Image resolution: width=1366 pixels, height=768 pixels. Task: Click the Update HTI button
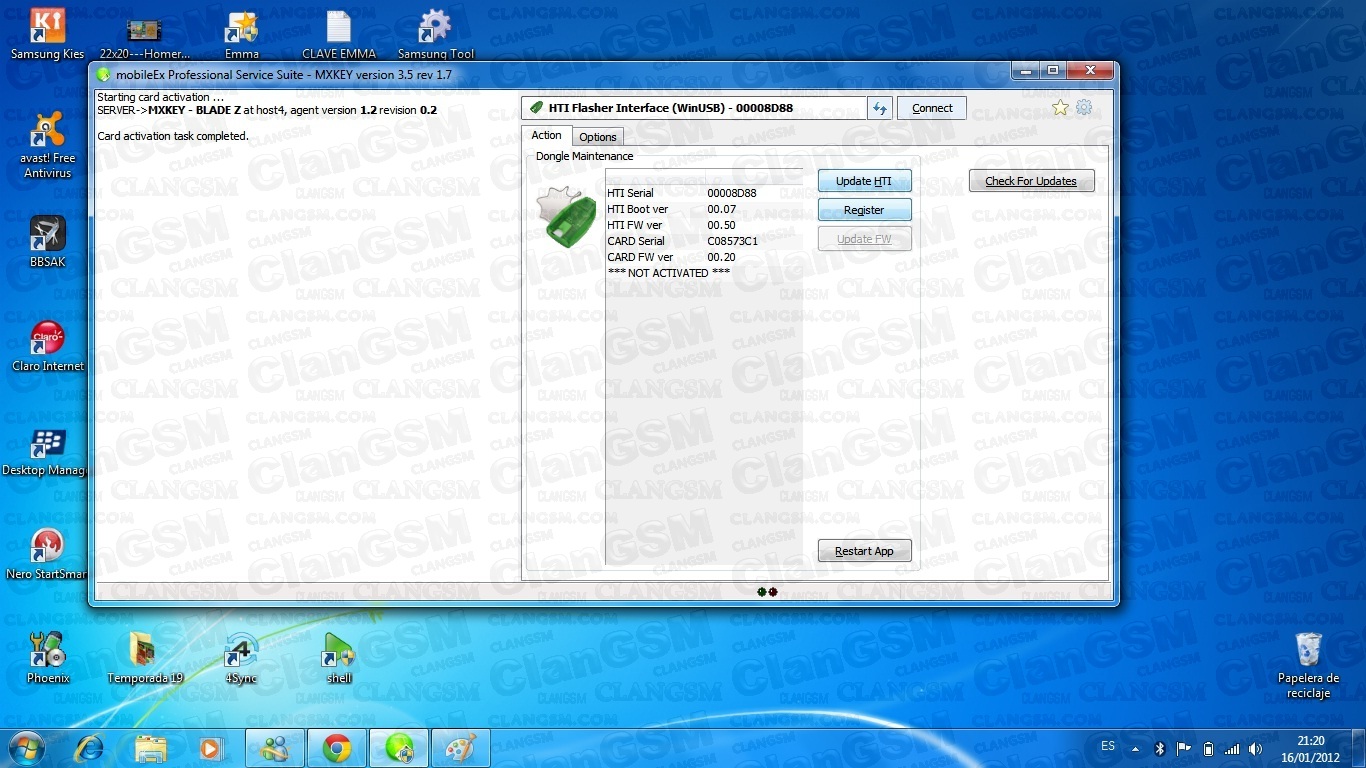tap(864, 181)
